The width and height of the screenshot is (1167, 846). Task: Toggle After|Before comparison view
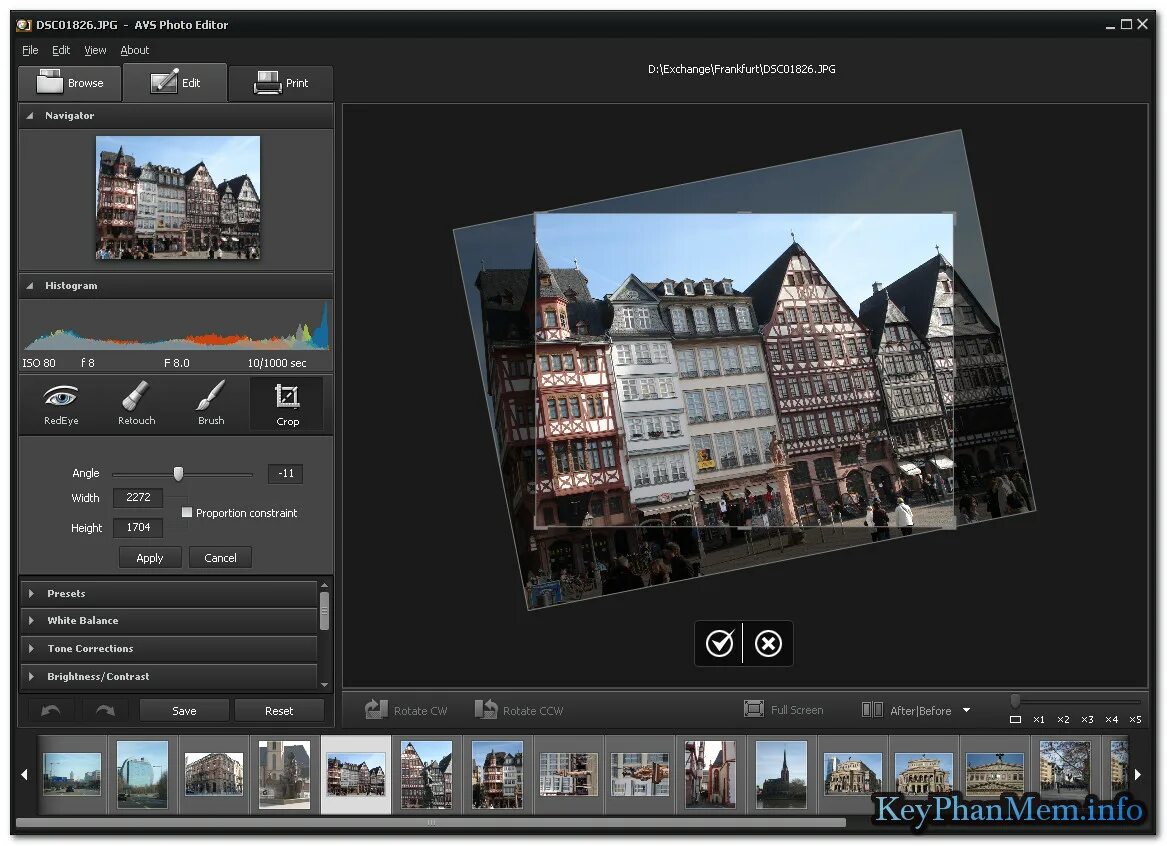[907, 710]
